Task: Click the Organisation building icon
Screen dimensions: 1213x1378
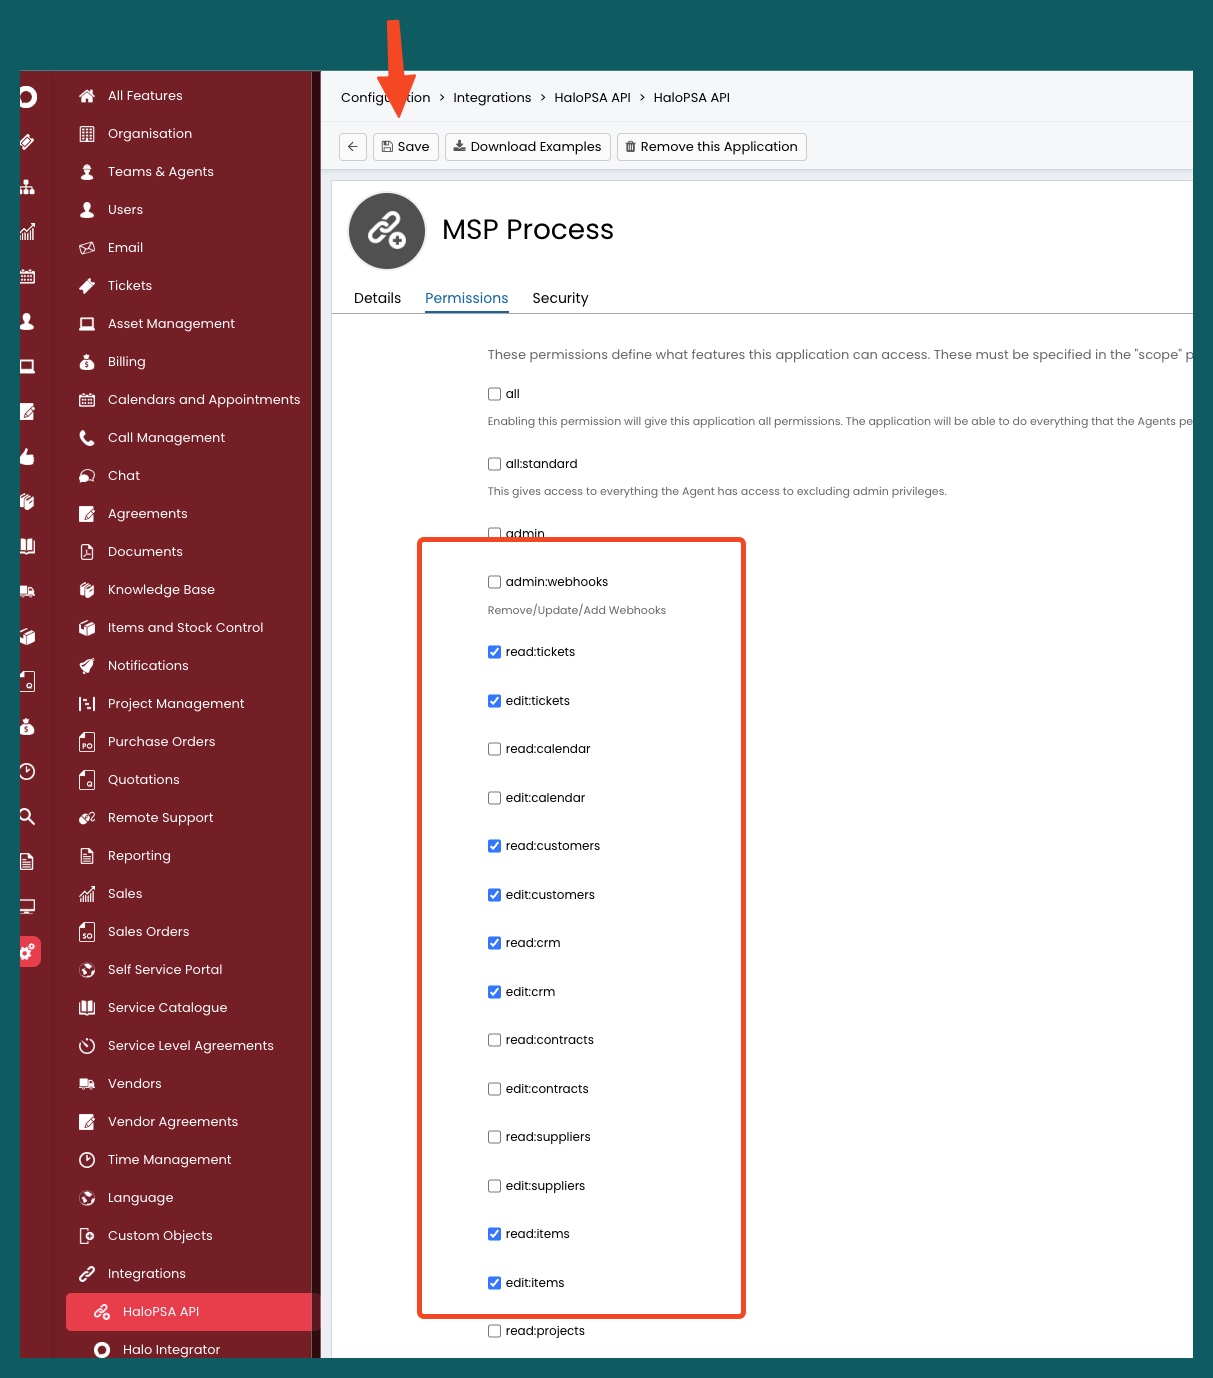Action: pyautogui.click(x=87, y=134)
